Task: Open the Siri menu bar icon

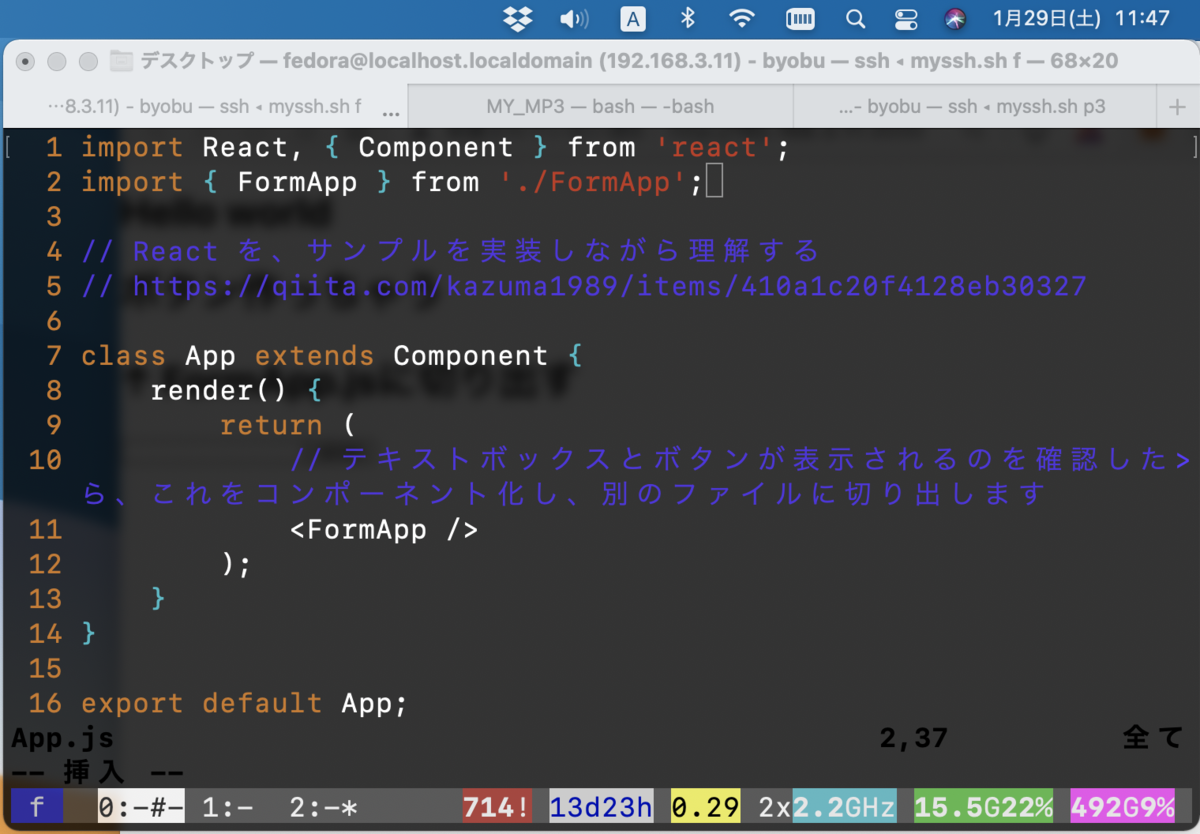Action: click(956, 18)
